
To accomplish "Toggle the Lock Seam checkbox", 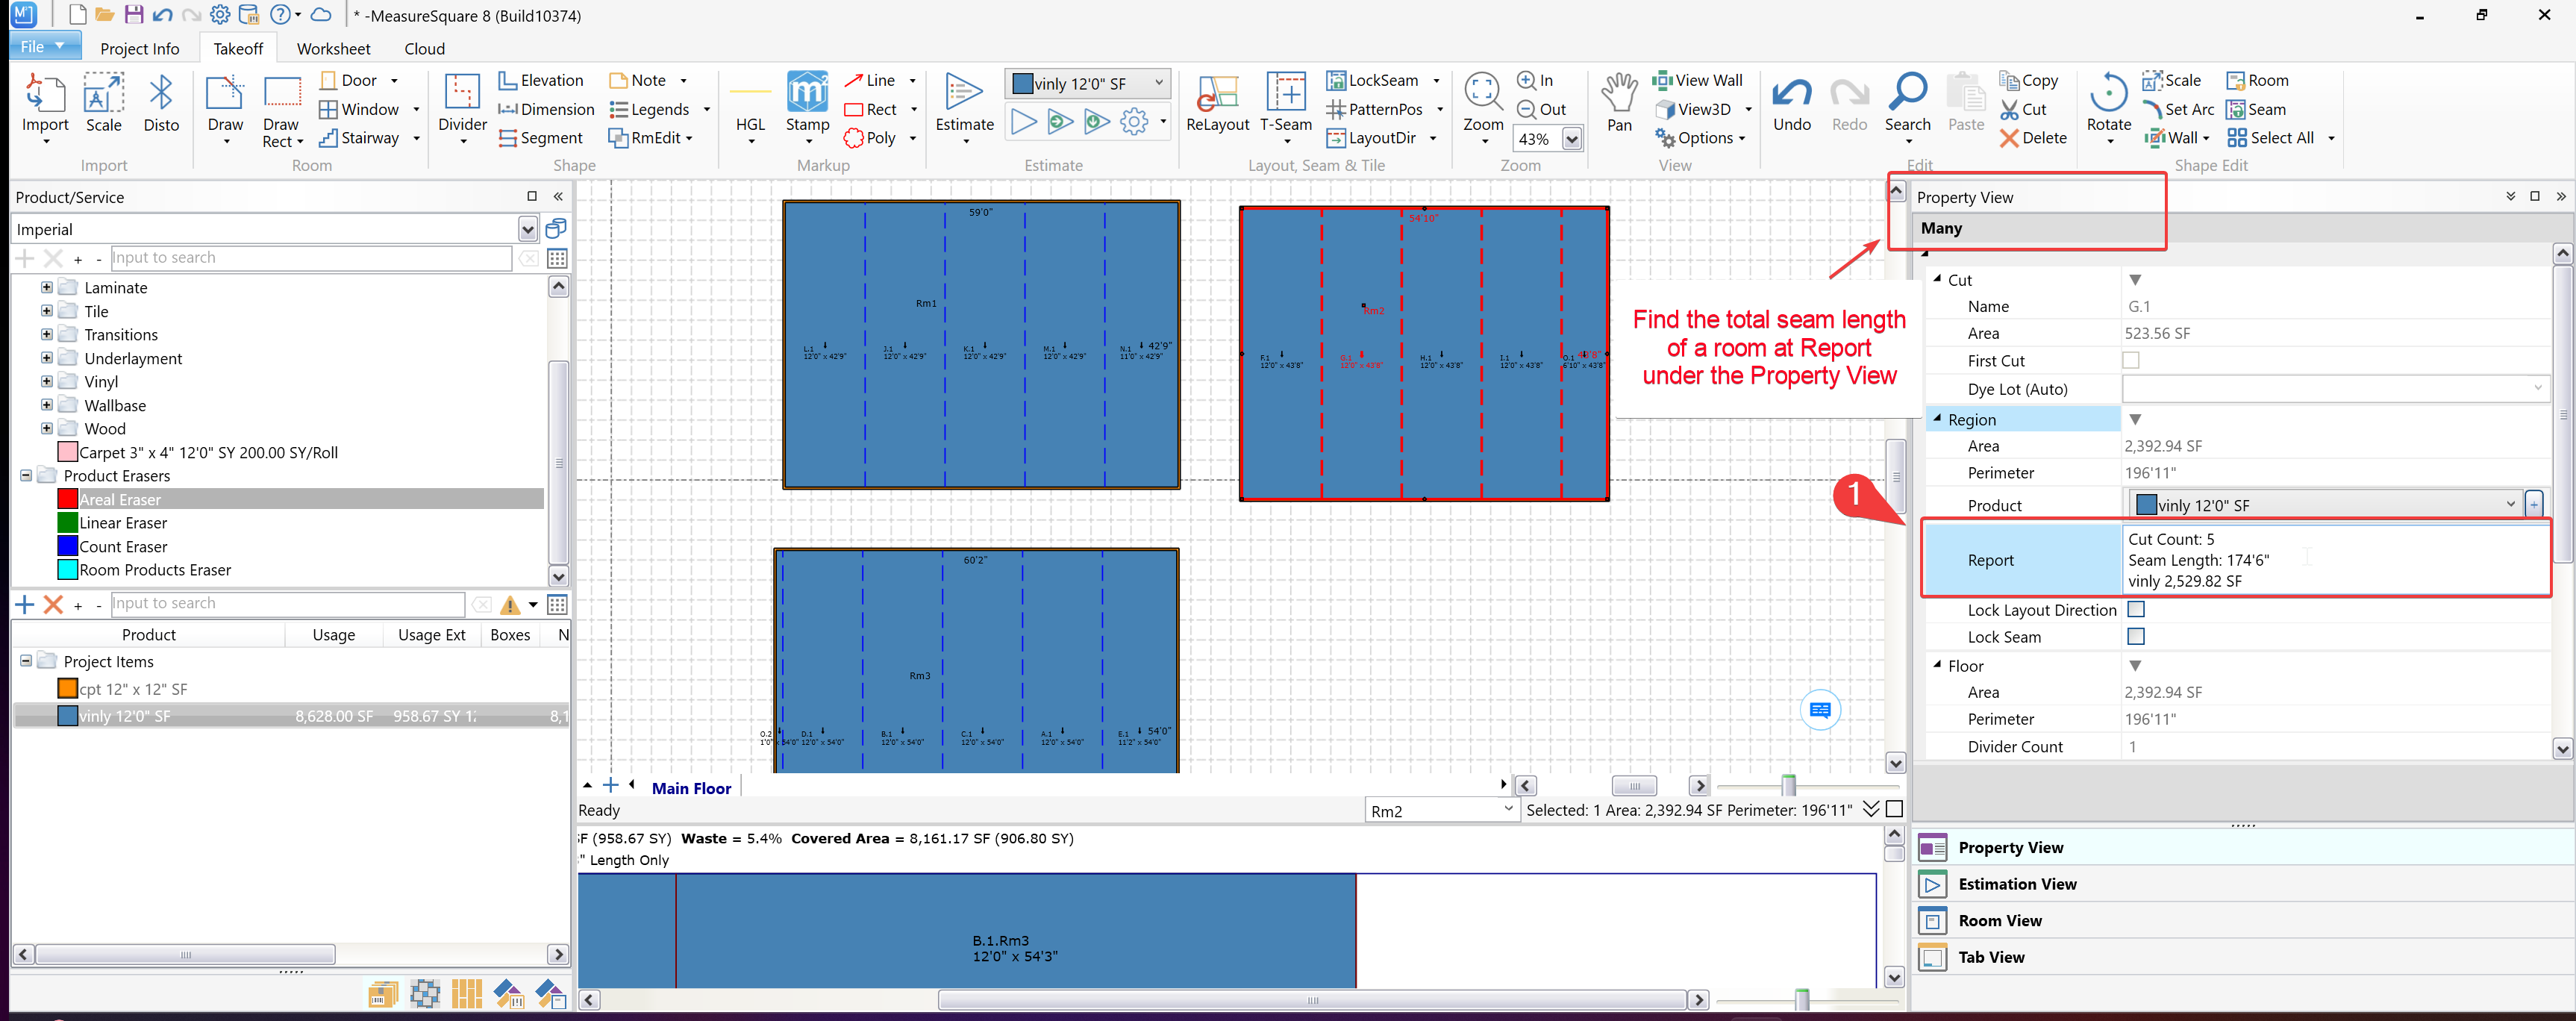I will (2136, 636).
